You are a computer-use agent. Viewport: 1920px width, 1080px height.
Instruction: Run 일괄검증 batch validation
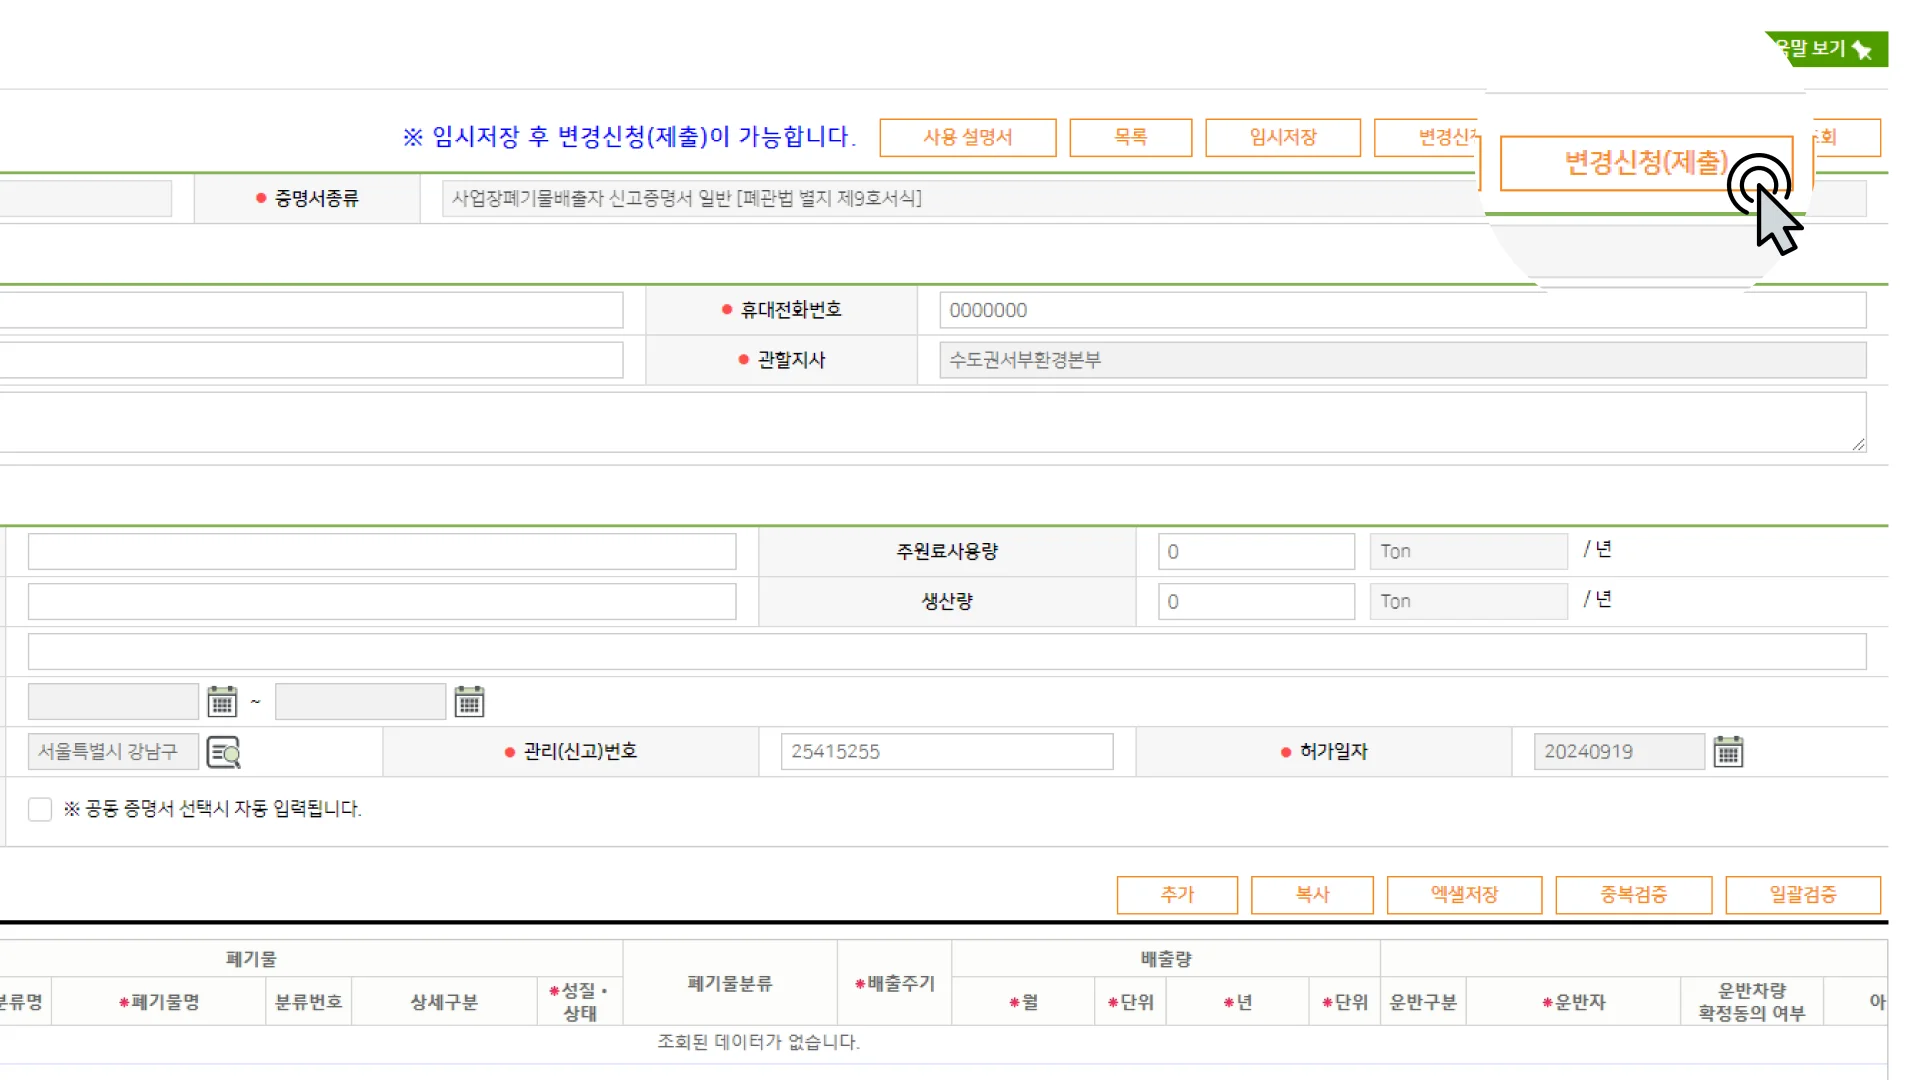[1802, 895]
